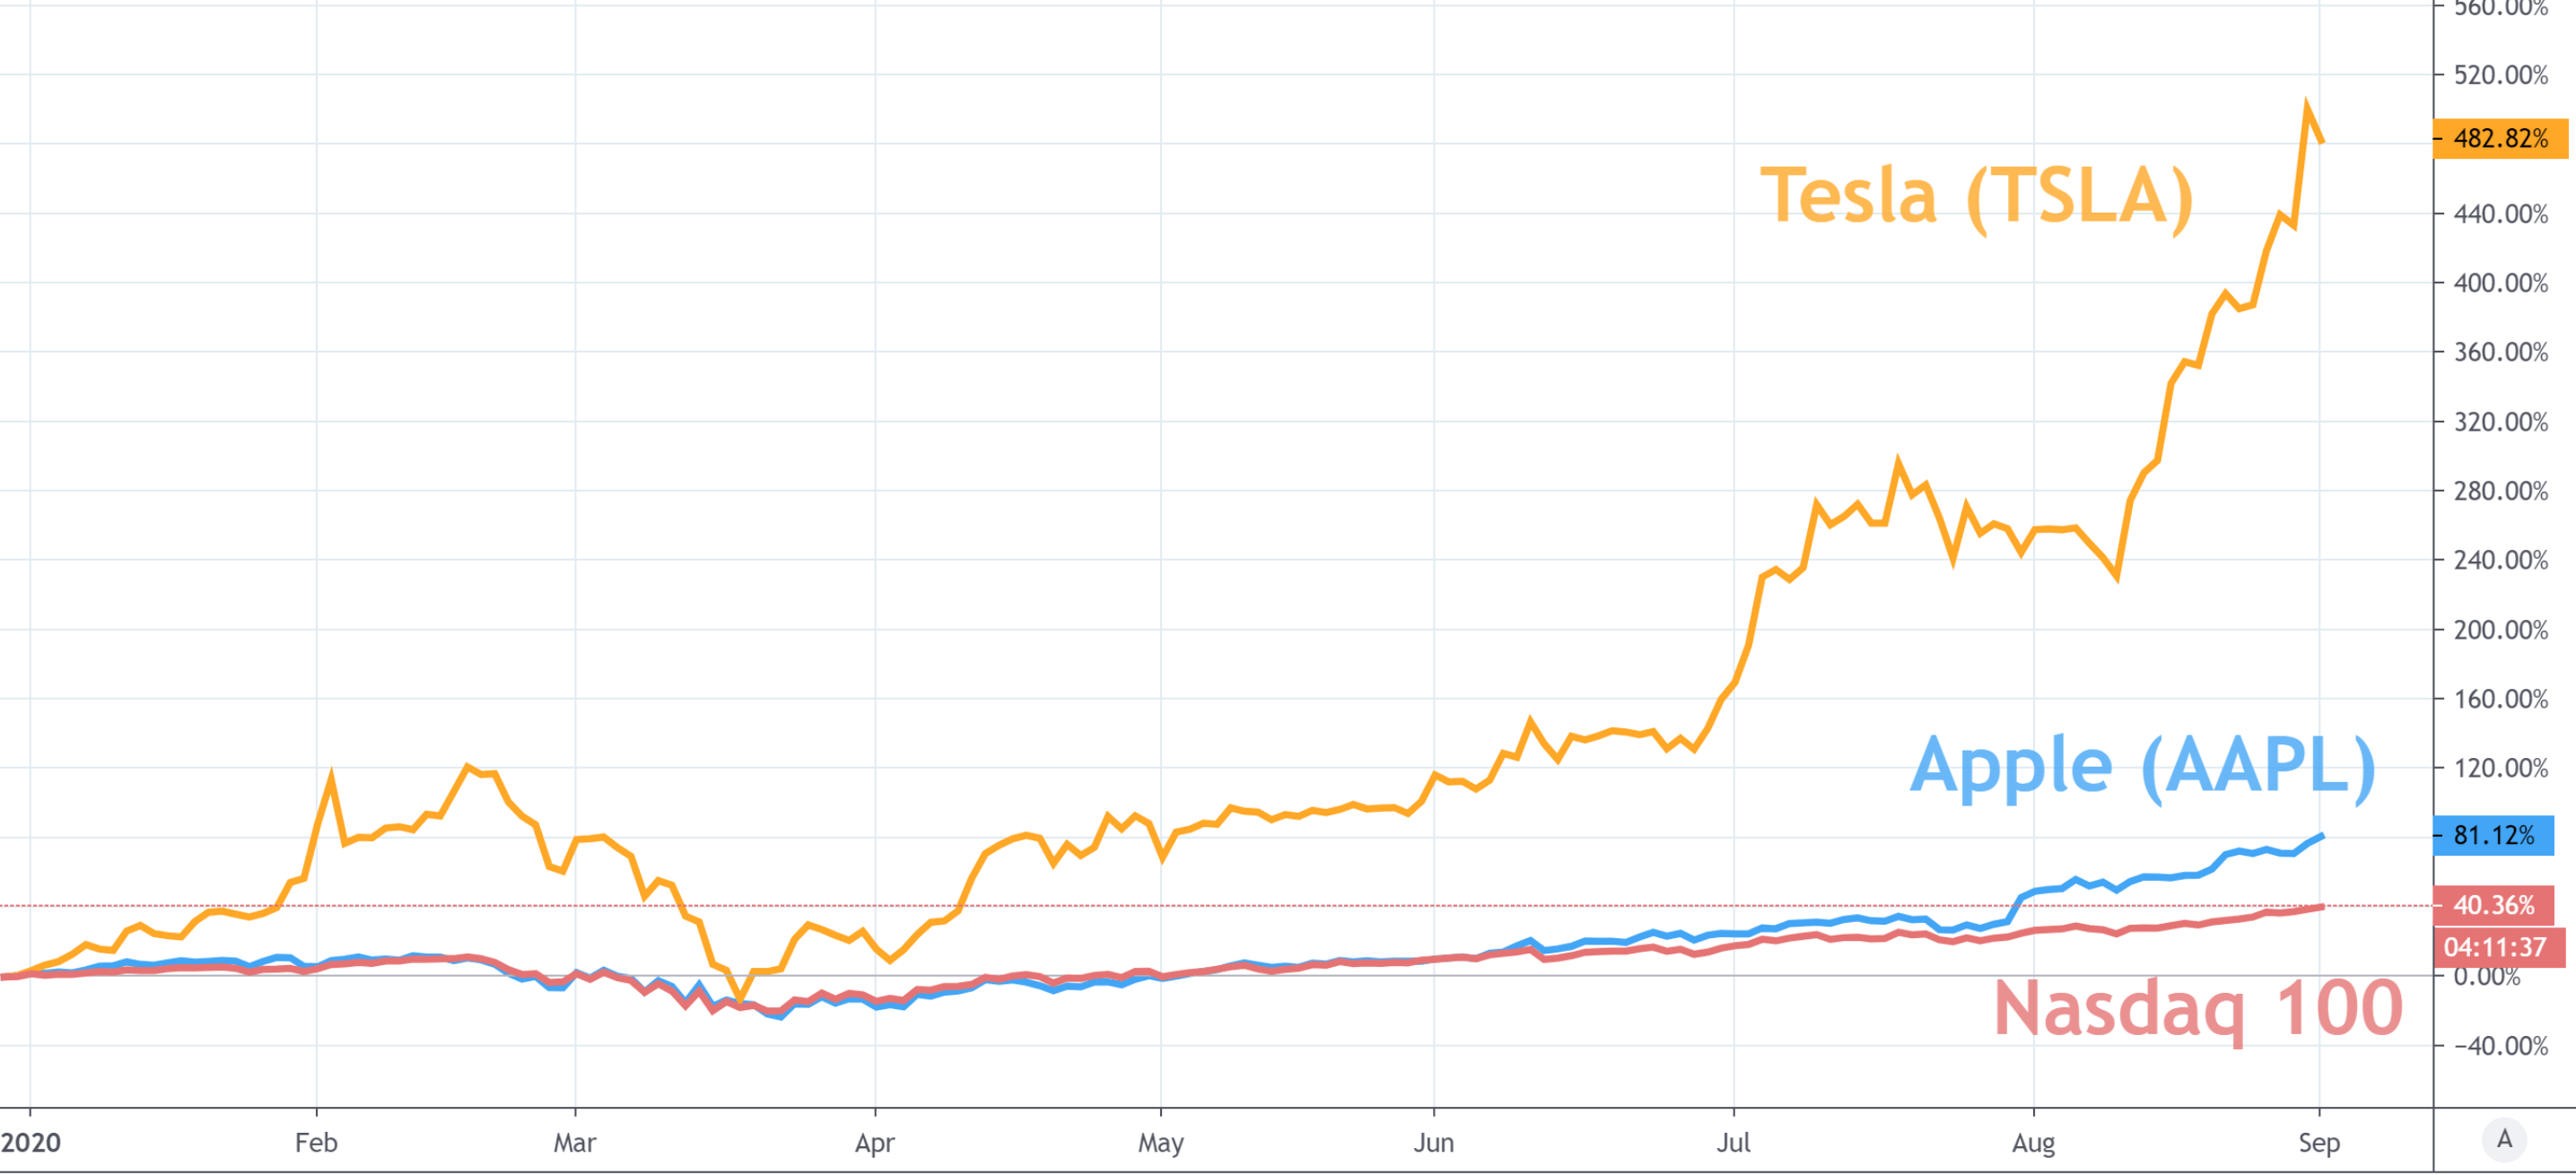The height and width of the screenshot is (1175, 2576).
Task: Click the 320.00% price axis tick
Action: click(x=2501, y=422)
